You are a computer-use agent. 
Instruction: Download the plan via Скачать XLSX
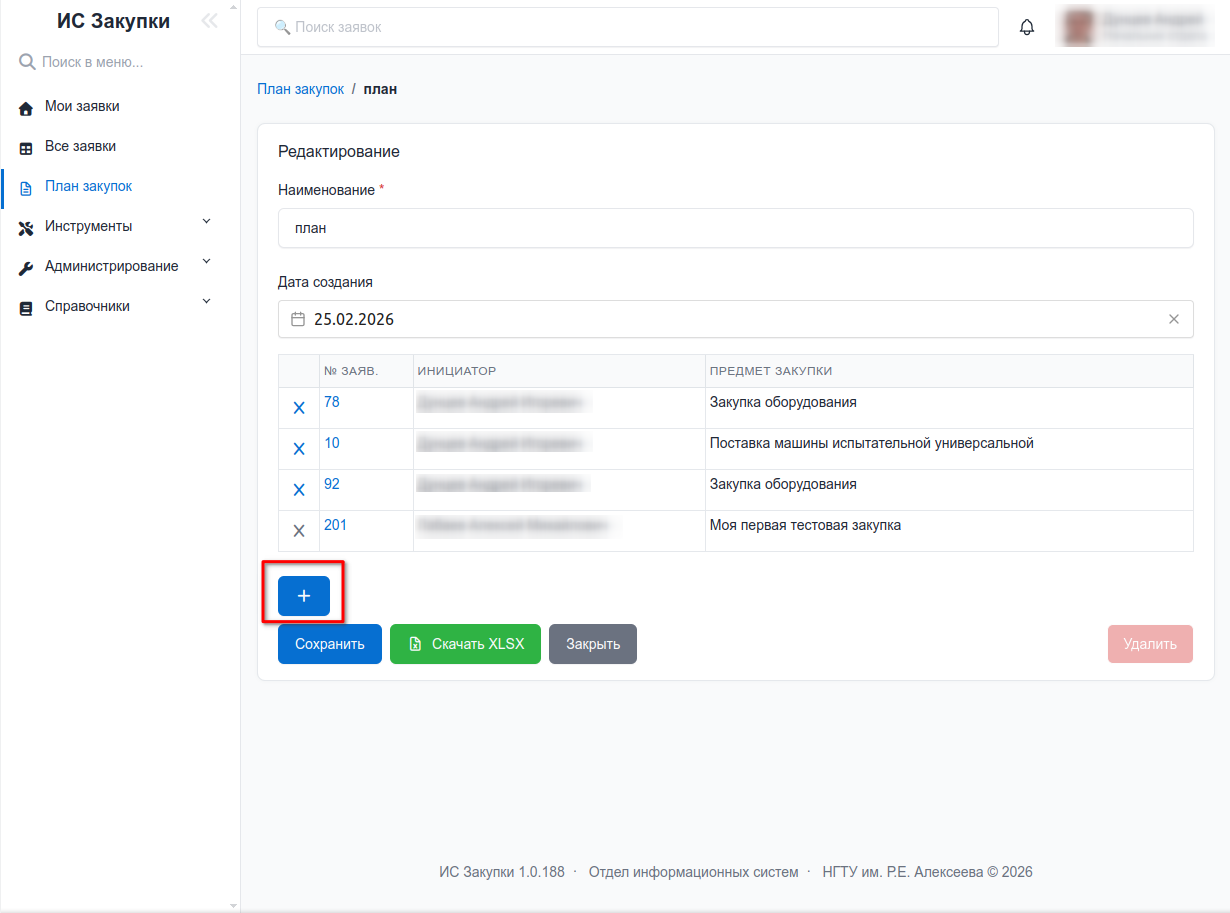466,644
